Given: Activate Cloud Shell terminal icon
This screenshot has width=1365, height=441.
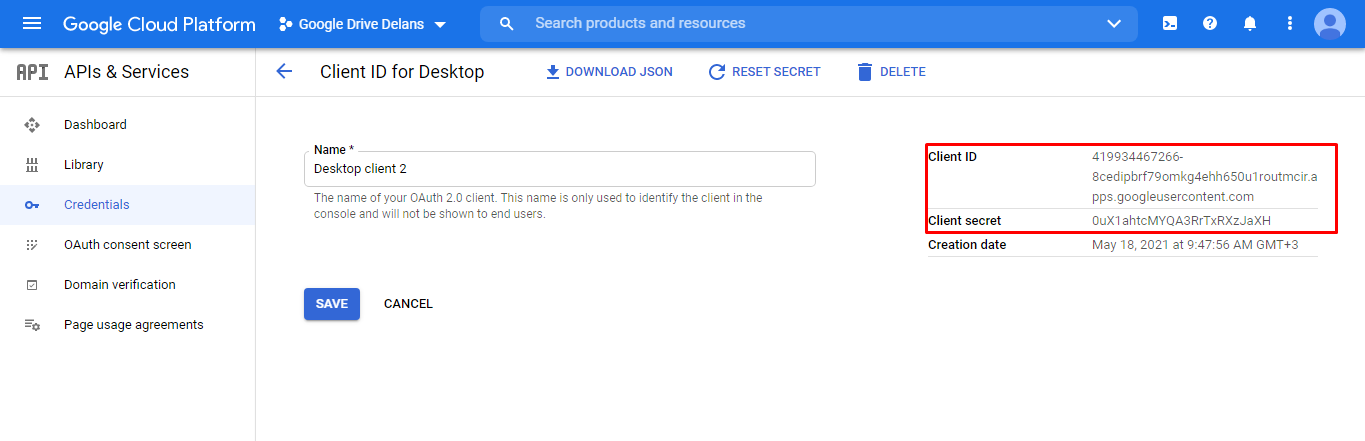Looking at the screenshot, I should click(x=1170, y=23).
